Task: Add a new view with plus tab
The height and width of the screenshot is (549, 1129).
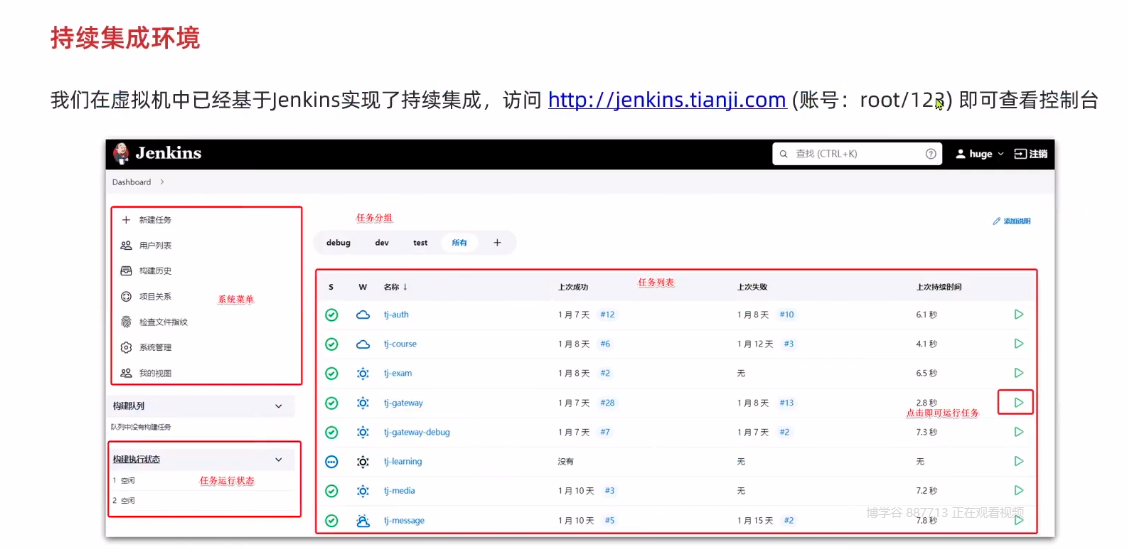Action: tap(497, 243)
